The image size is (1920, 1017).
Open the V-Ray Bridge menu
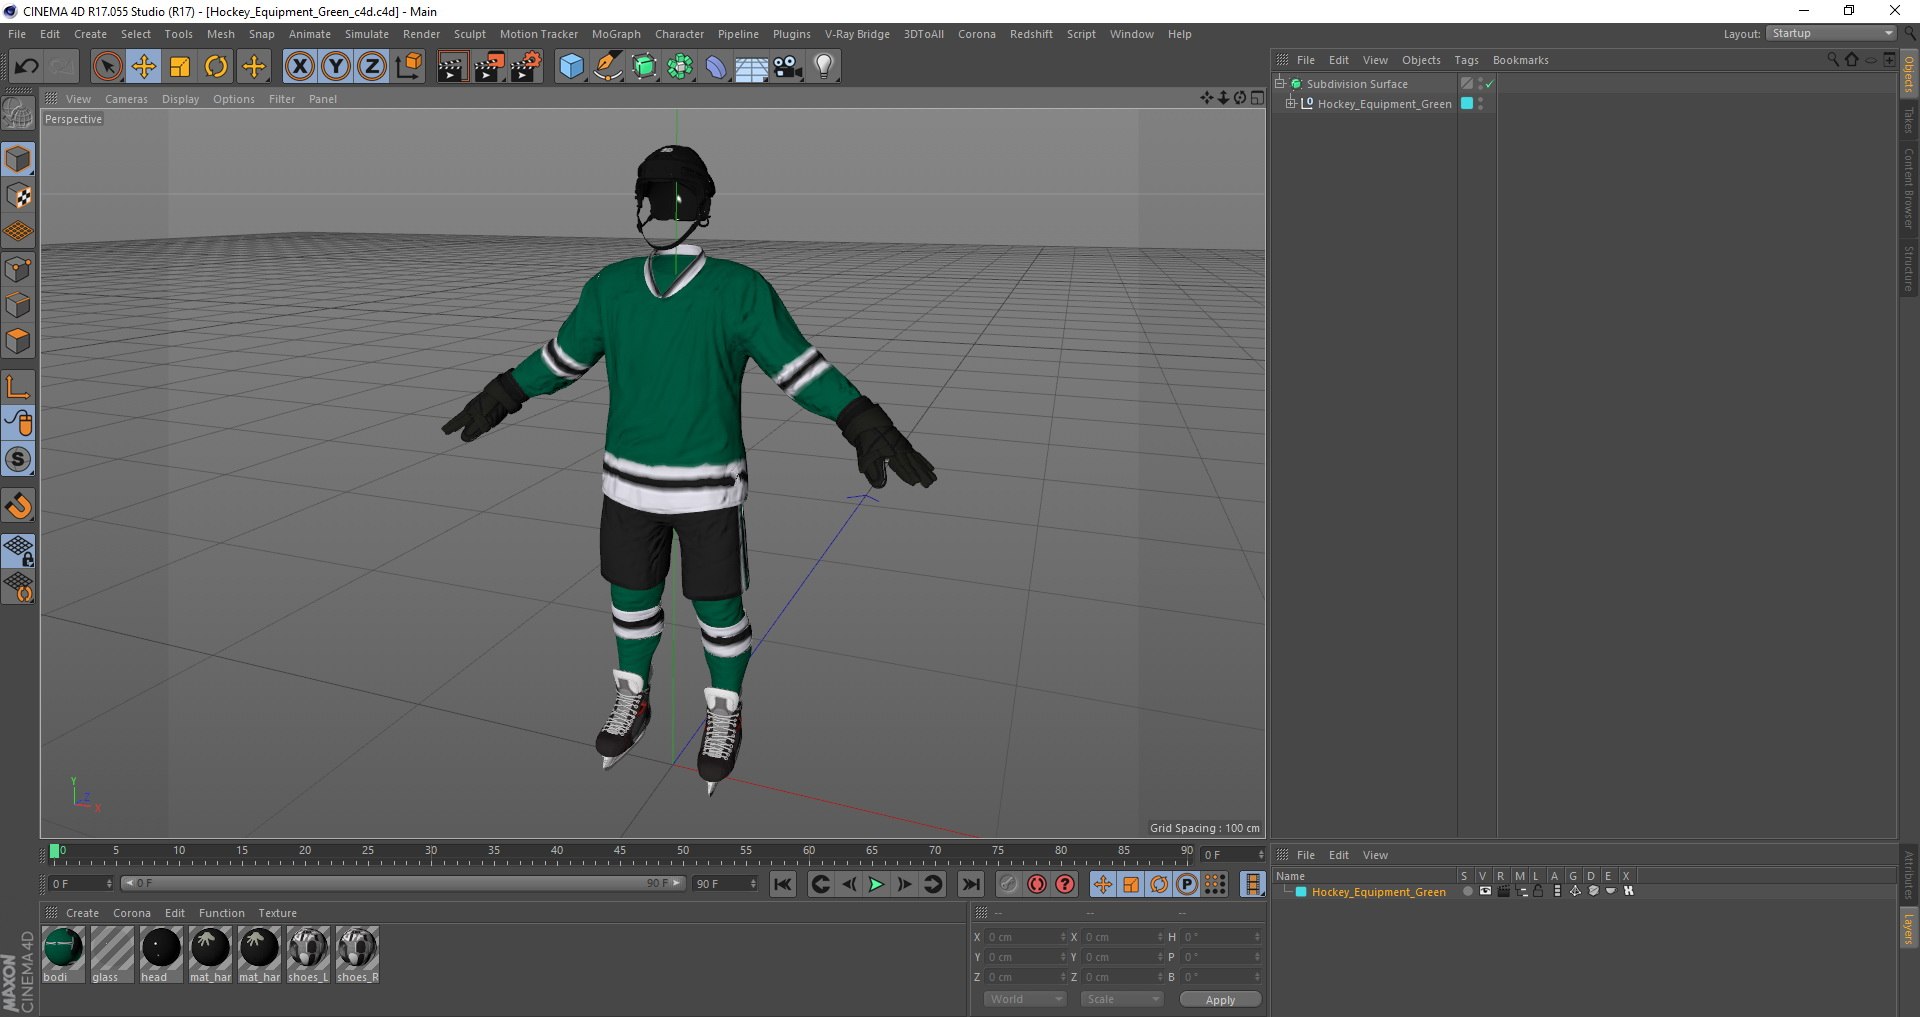coord(857,34)
